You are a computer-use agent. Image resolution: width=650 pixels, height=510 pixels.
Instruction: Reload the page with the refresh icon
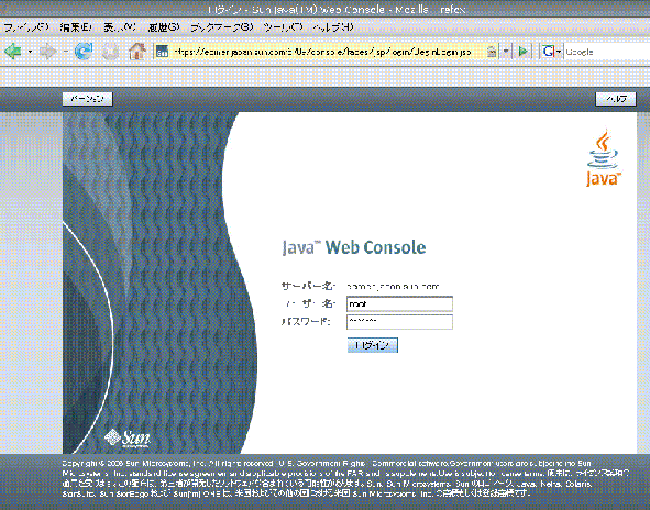pyautogui.click(x=83, y=51)
